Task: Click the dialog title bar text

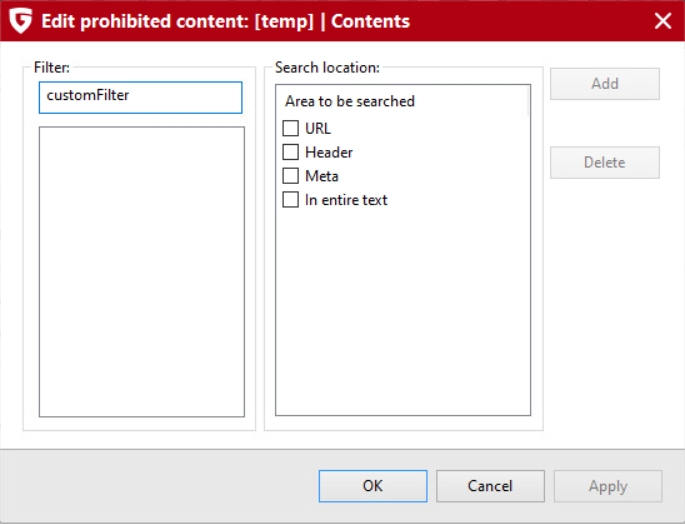Action: (x=225, y=21)
